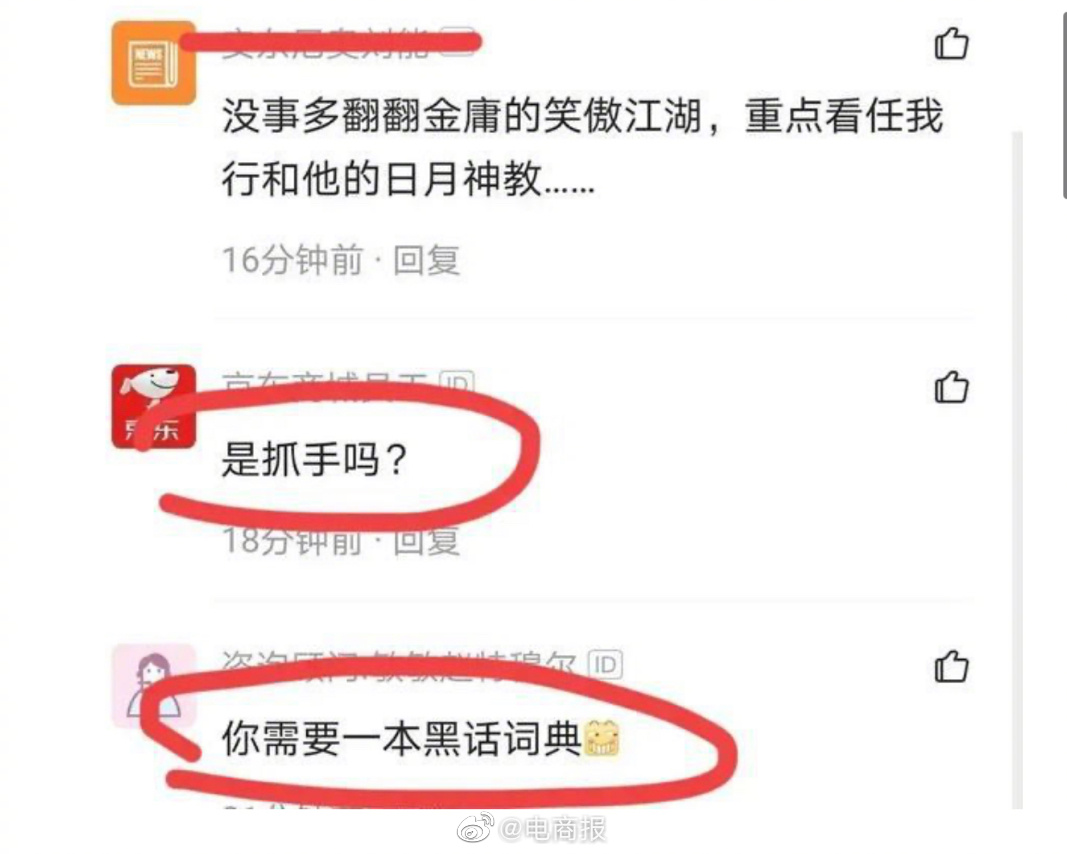Viewport: 1067px width, 854px height.
Task: Open the orange NEWS avatar profile
Action: coord(154,63)
